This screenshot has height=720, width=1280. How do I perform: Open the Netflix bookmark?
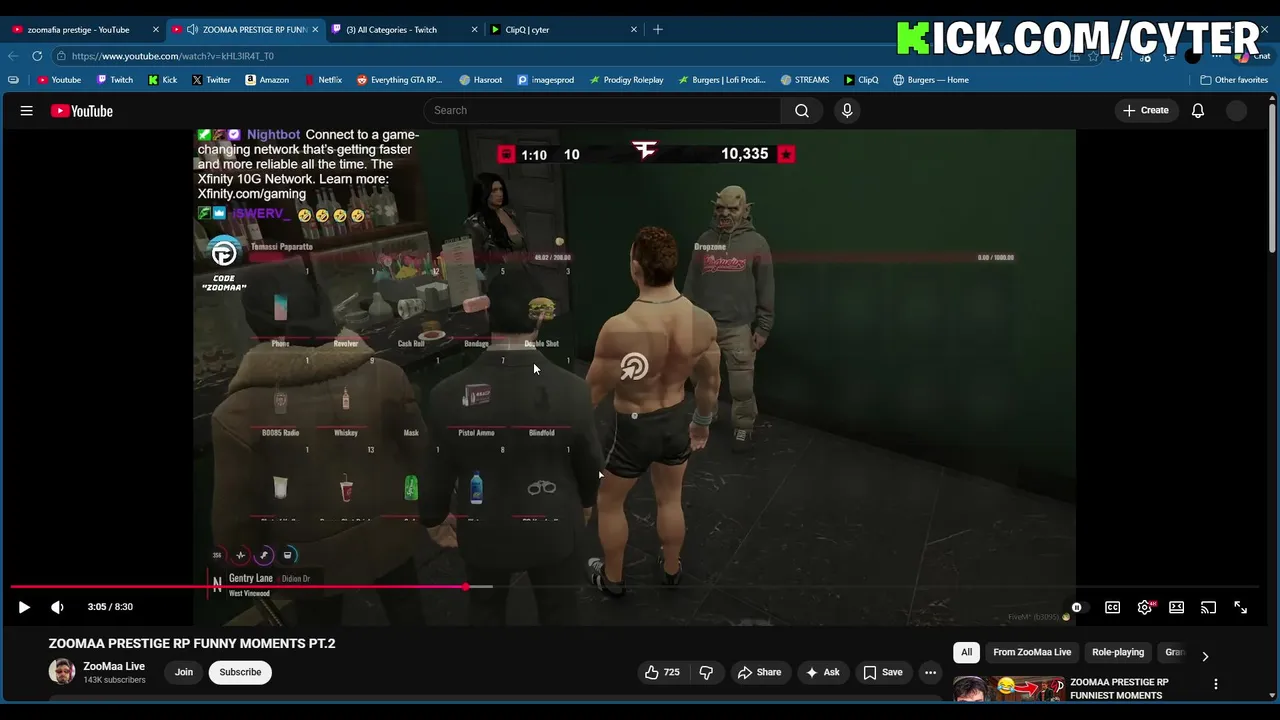(322, 80)
